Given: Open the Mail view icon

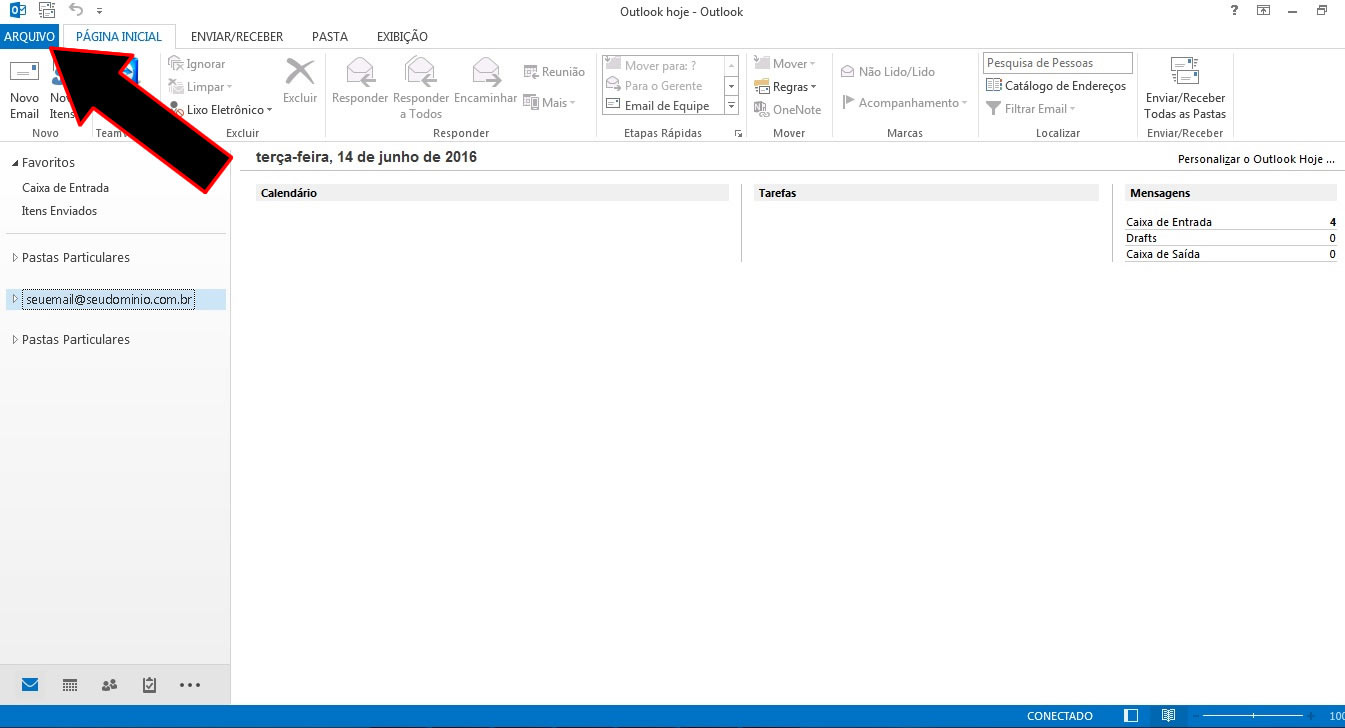Looking at the screenshot, I should click(x=29, y=684).
